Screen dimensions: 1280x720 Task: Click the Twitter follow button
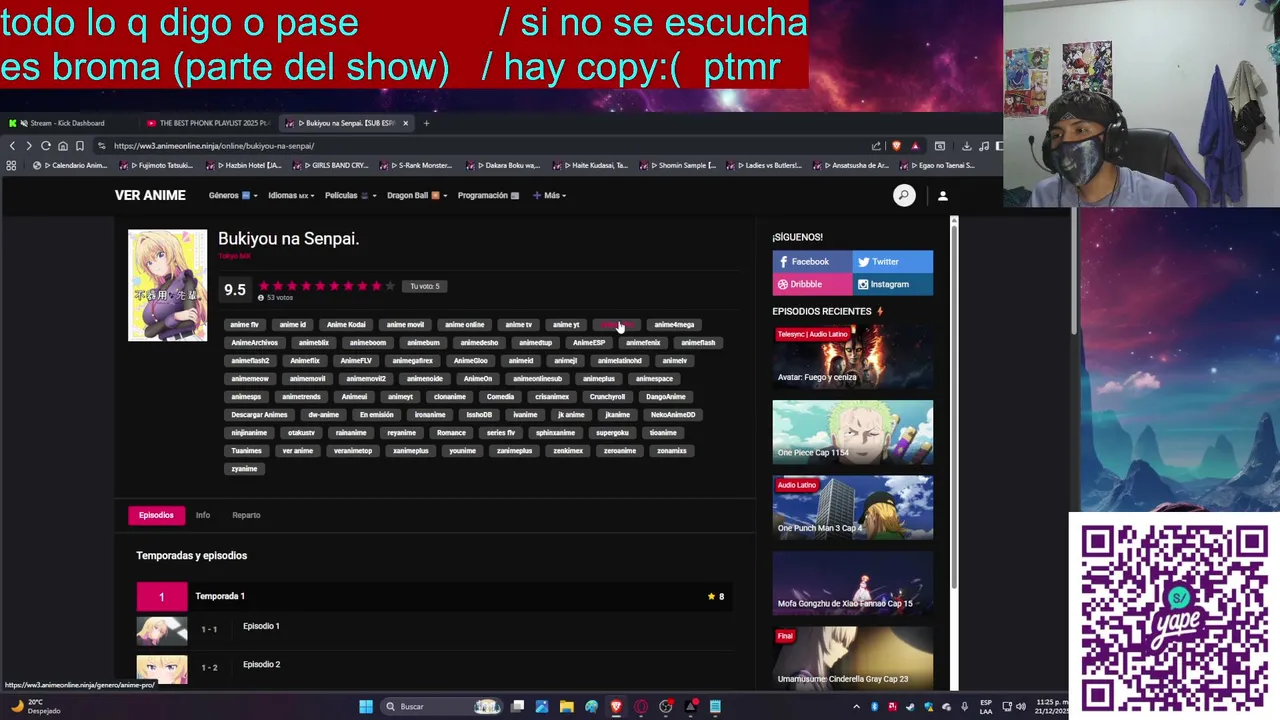click(x=893, y=262)
